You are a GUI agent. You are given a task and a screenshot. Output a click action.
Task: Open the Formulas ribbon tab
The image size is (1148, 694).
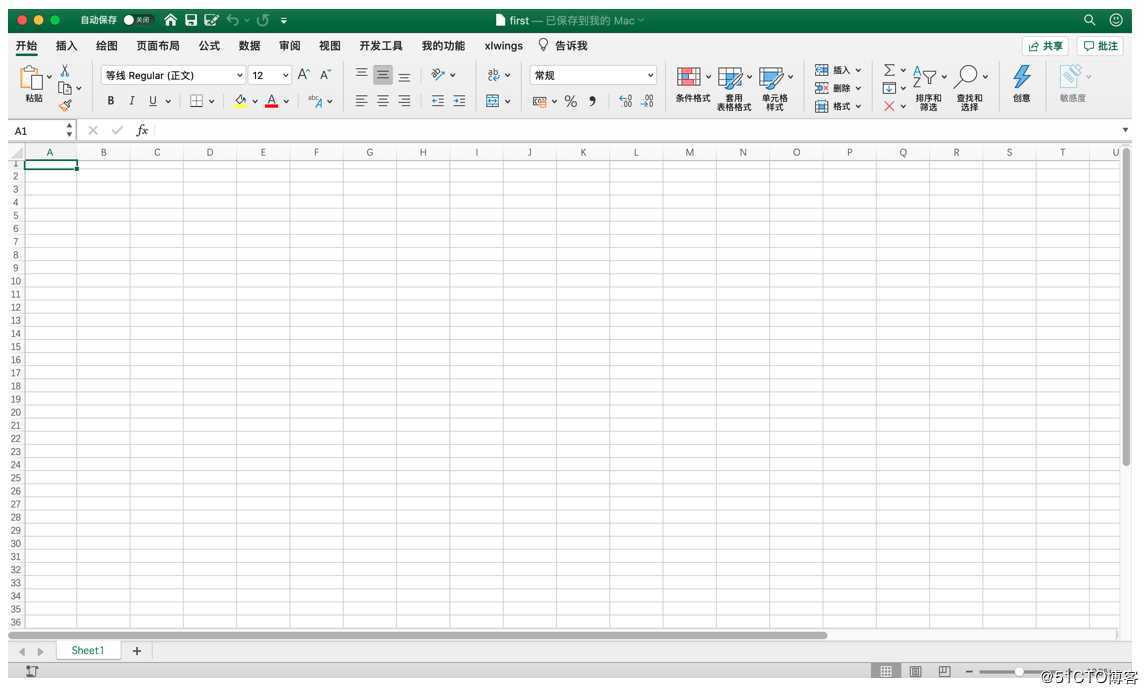(209, 45)
